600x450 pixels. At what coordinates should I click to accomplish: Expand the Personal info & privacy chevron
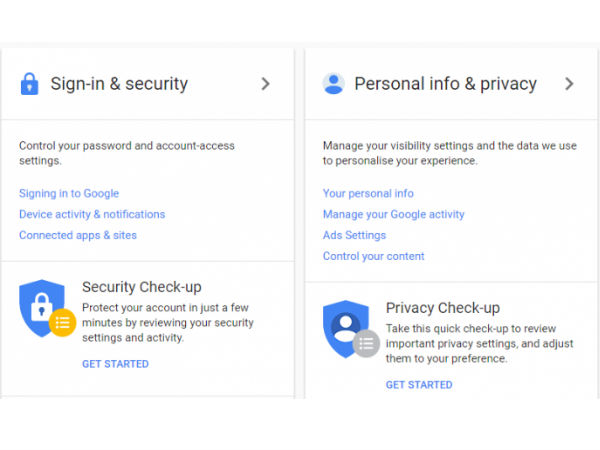(x=569, y=84)
